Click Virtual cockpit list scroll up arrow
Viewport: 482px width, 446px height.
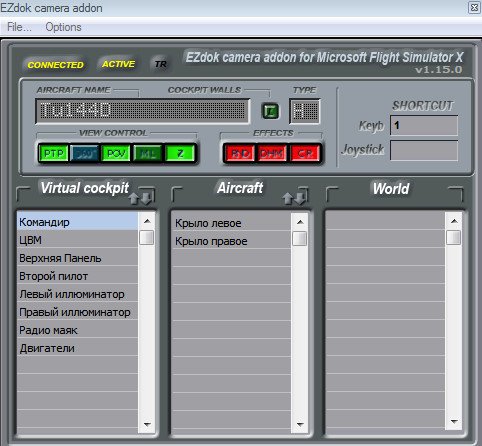click(147, 221)
